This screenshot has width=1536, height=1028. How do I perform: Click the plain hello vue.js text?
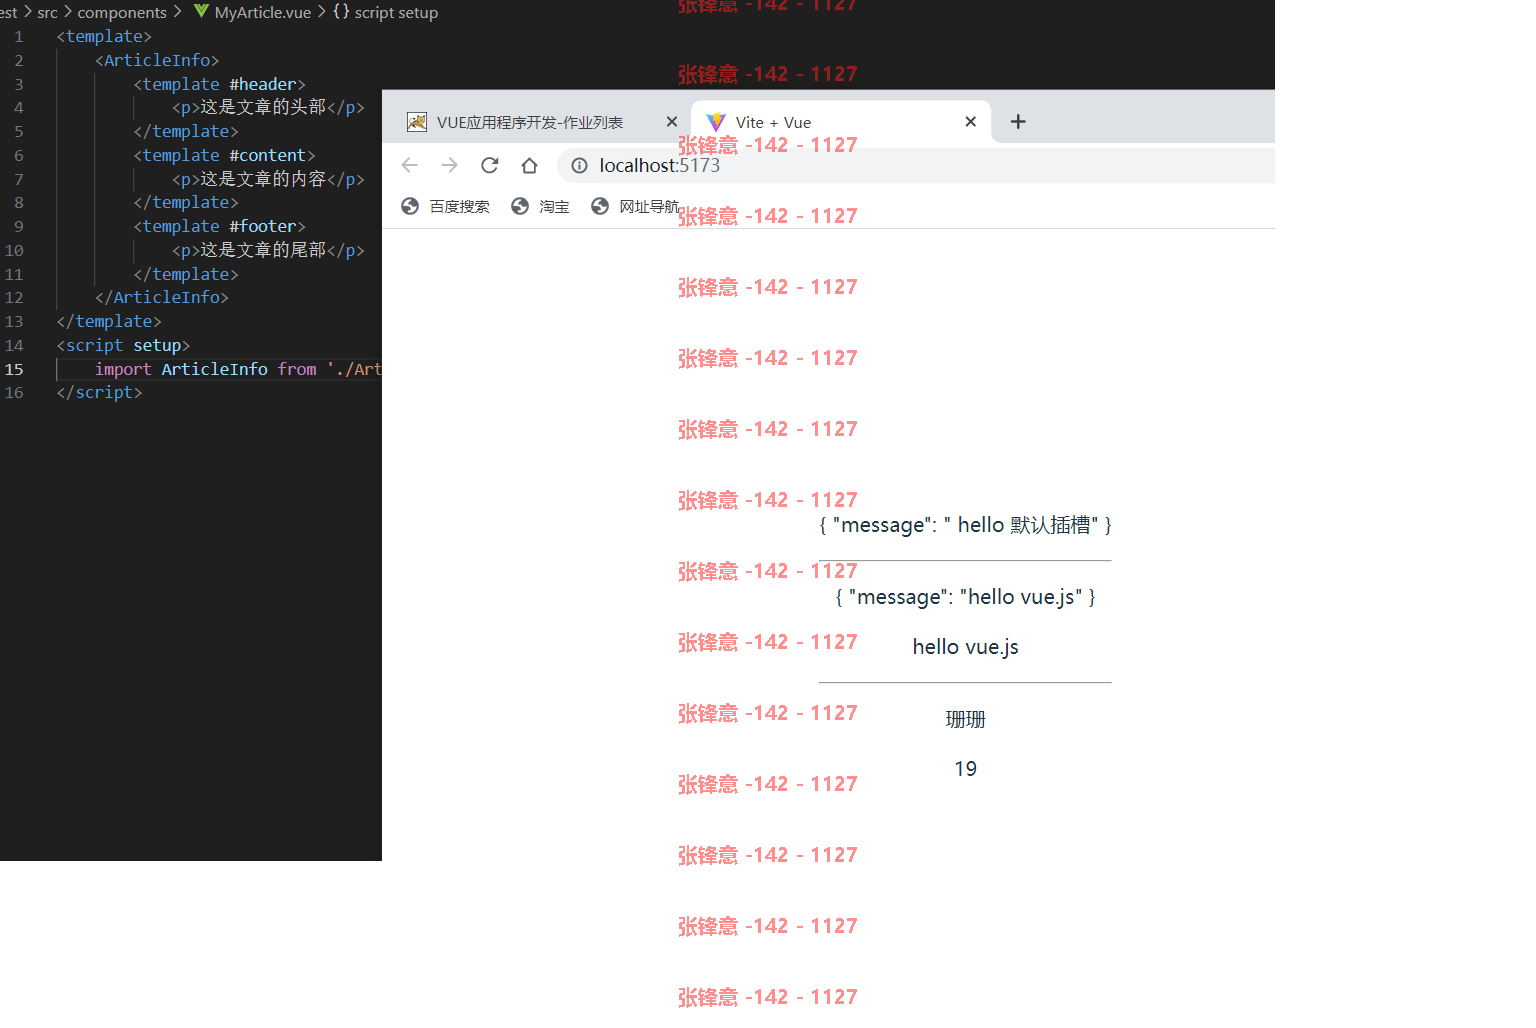(965, 647)
